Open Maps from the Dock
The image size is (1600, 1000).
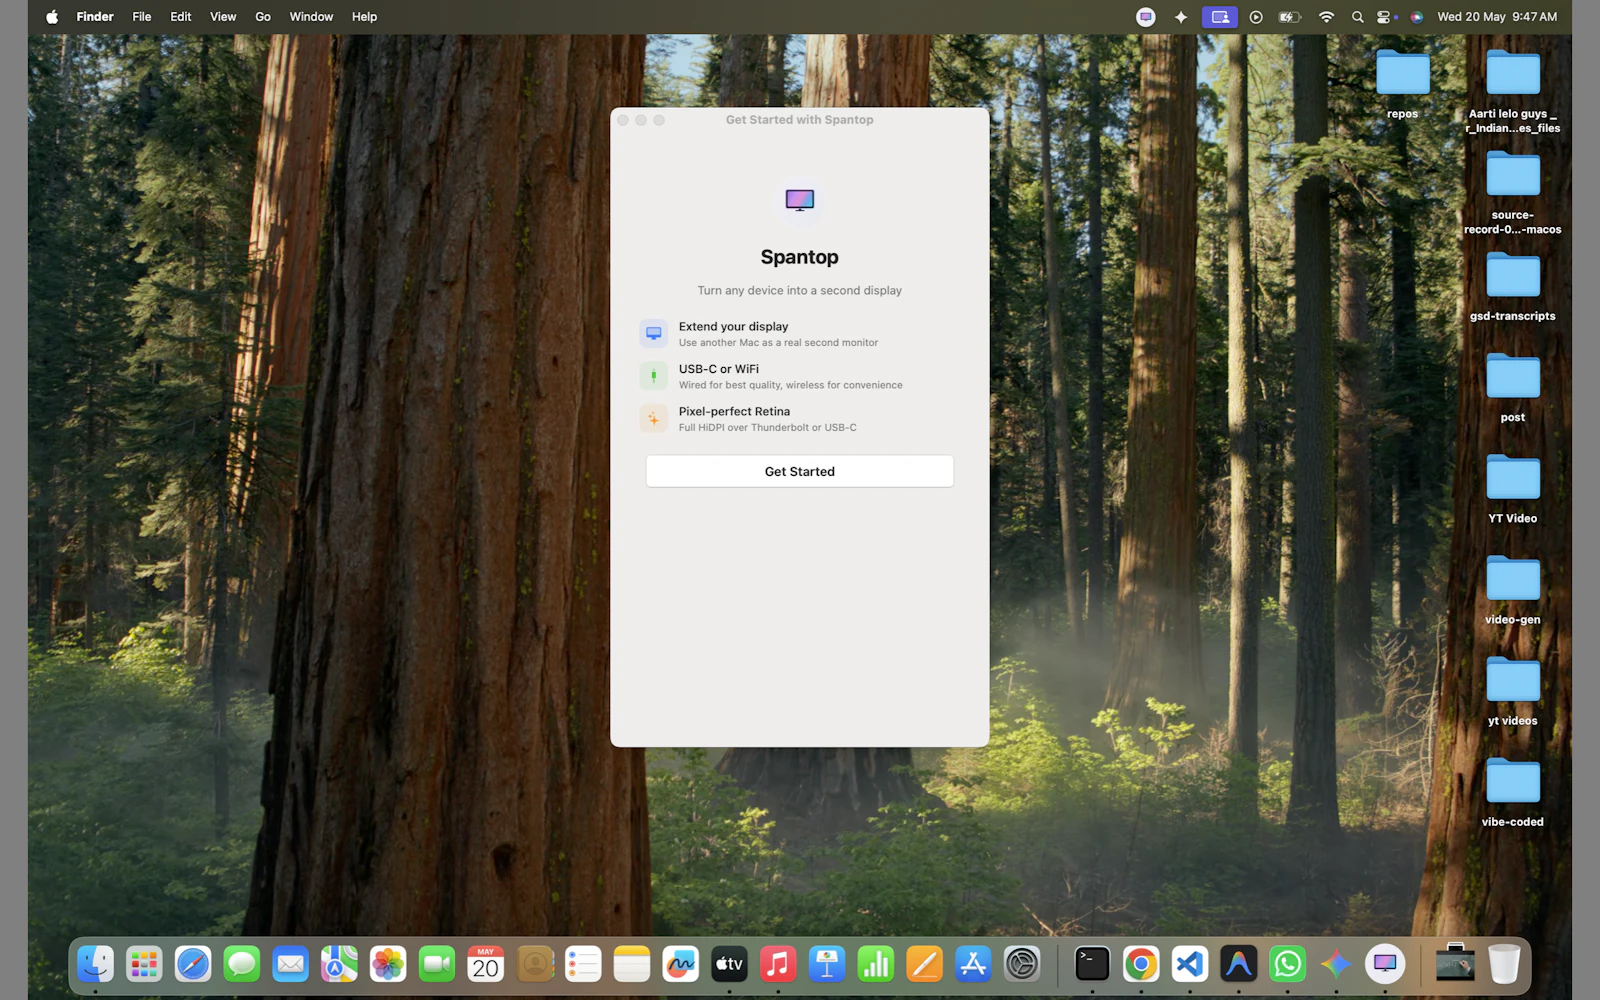pyautogui.click(x=339, y=964)
